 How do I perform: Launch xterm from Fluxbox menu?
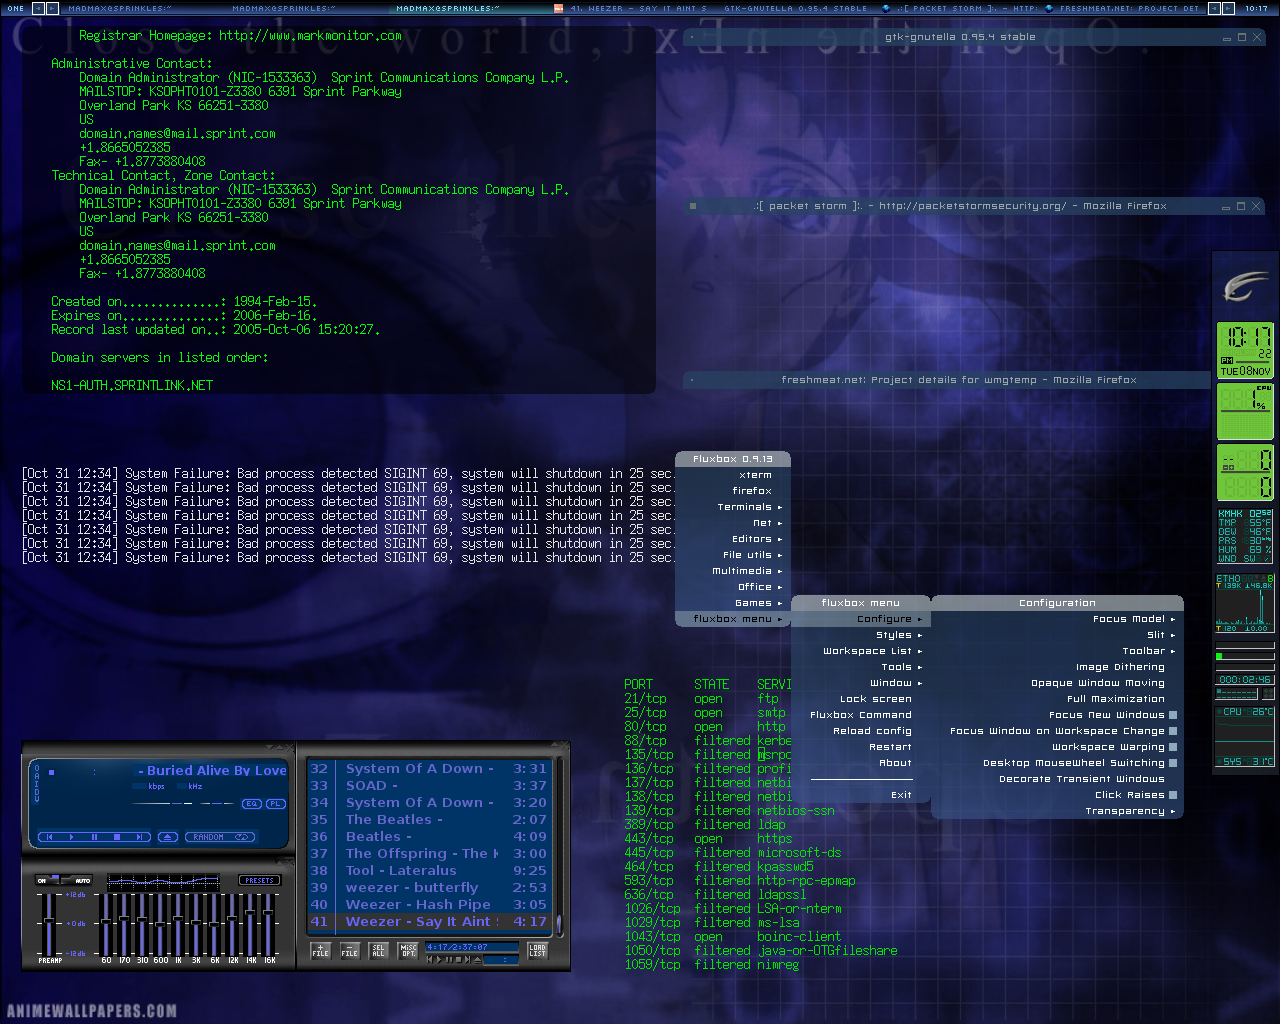[x=733, y=475]
